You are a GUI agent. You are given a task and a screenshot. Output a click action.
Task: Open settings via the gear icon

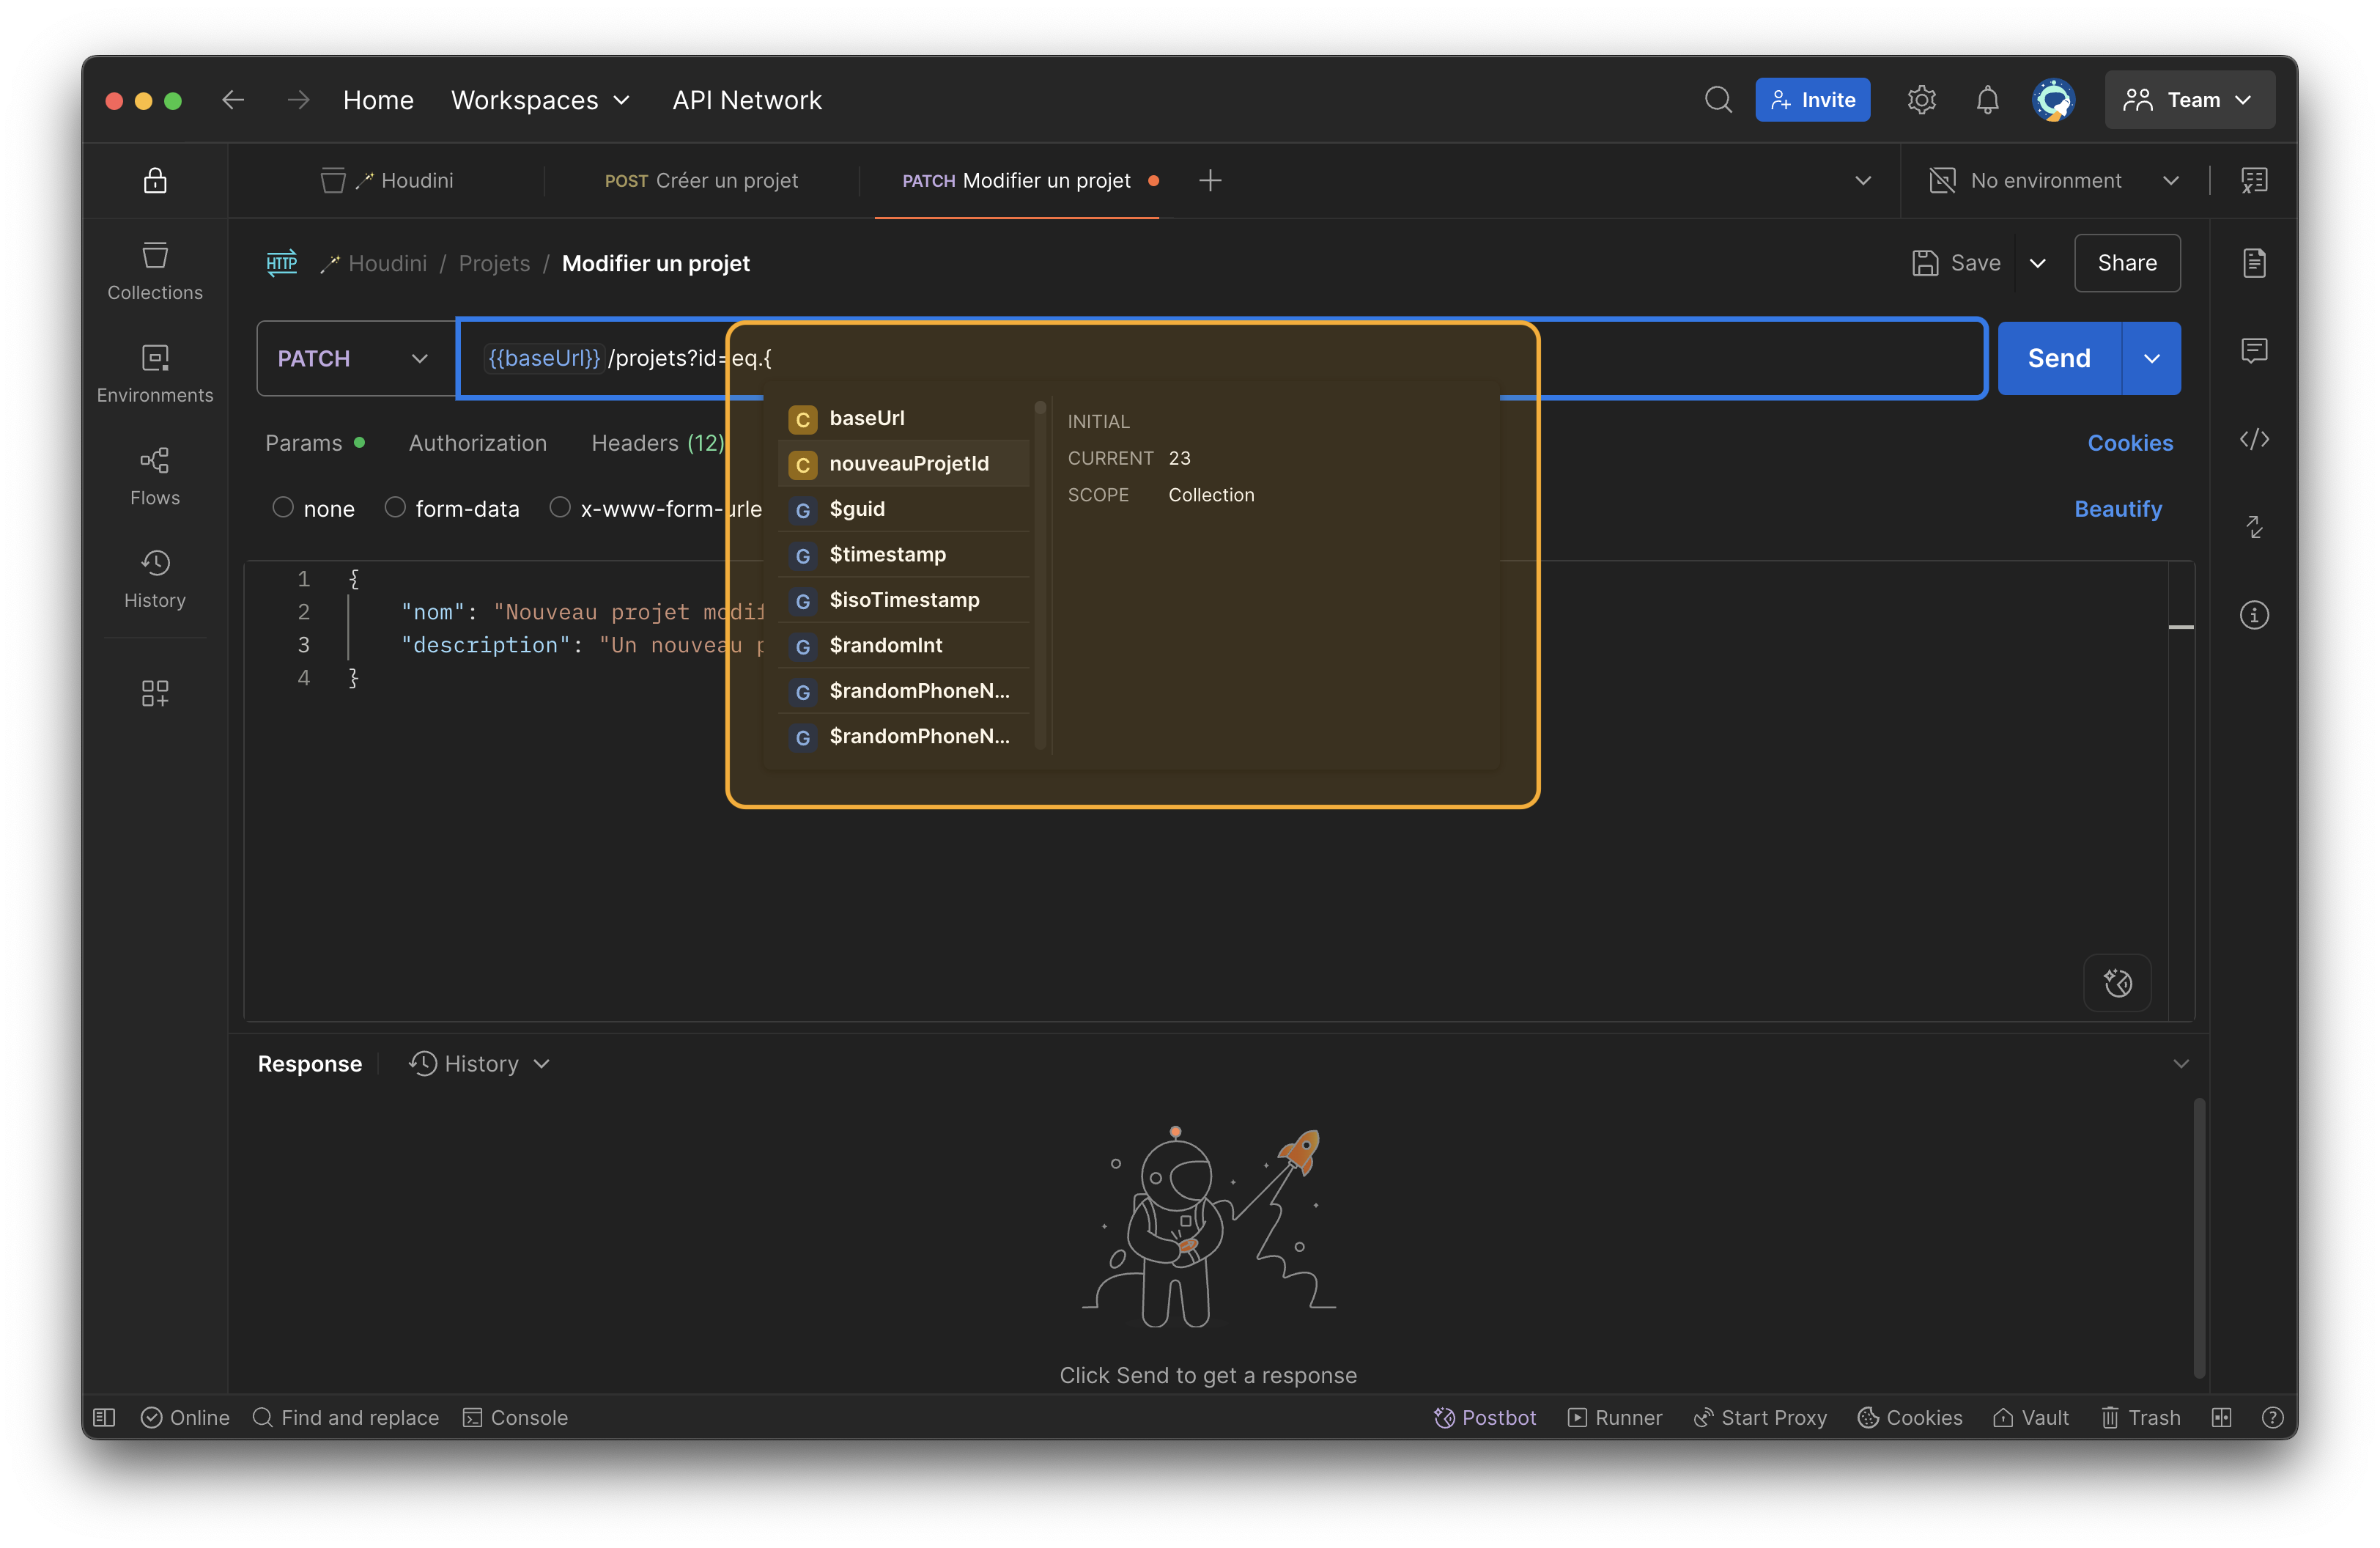pos(1921,100)
